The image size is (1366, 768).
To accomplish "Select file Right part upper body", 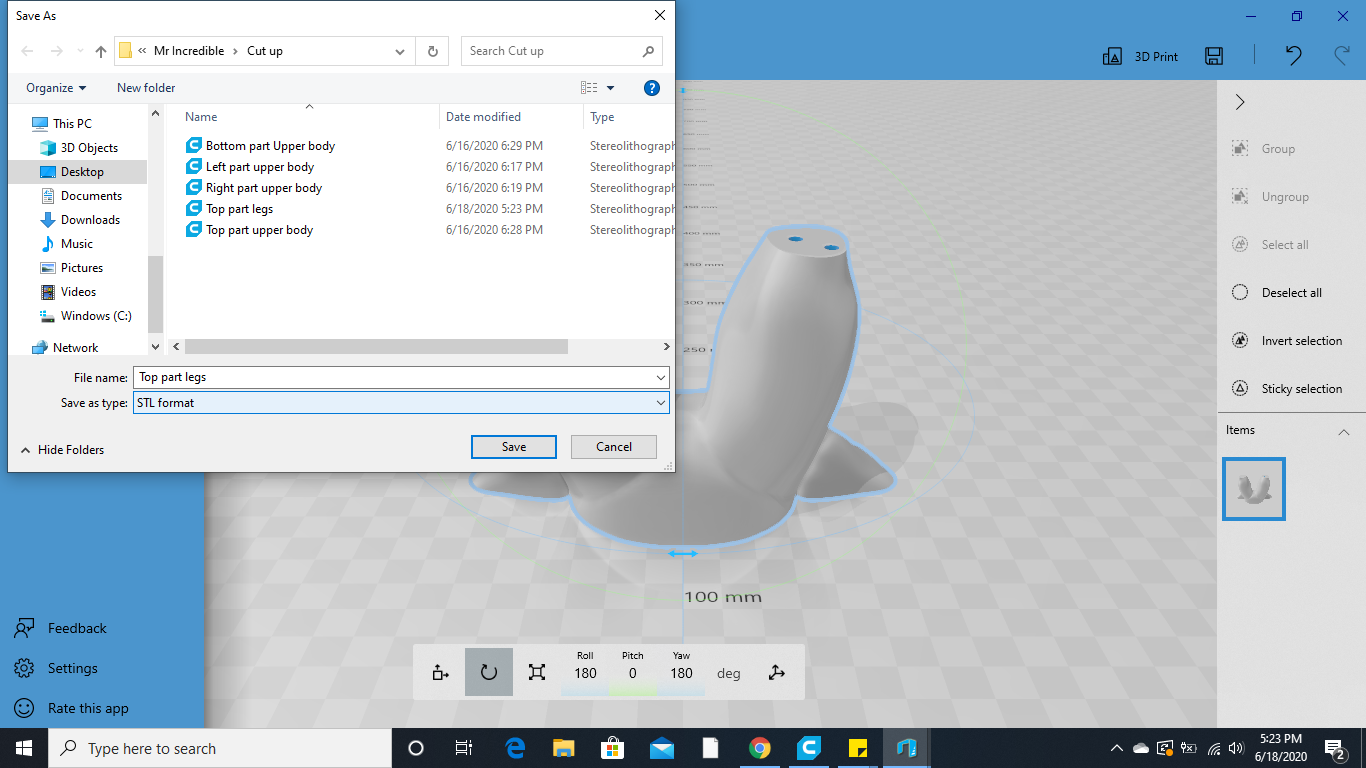I will click(264, 188).
